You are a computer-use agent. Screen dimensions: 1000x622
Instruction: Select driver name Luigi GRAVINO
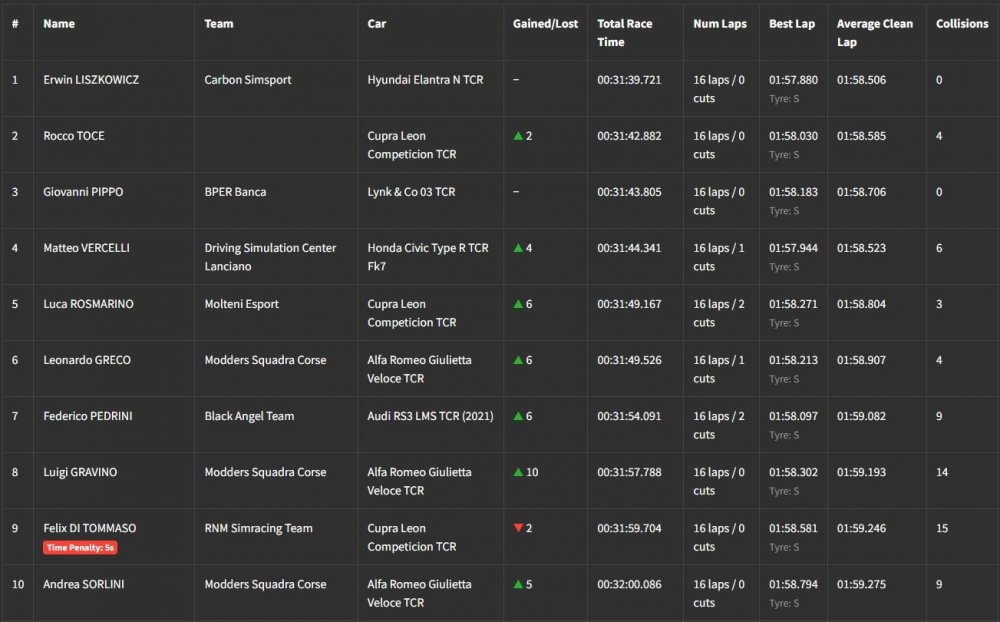pyautogui.click(x=80, y=473)
